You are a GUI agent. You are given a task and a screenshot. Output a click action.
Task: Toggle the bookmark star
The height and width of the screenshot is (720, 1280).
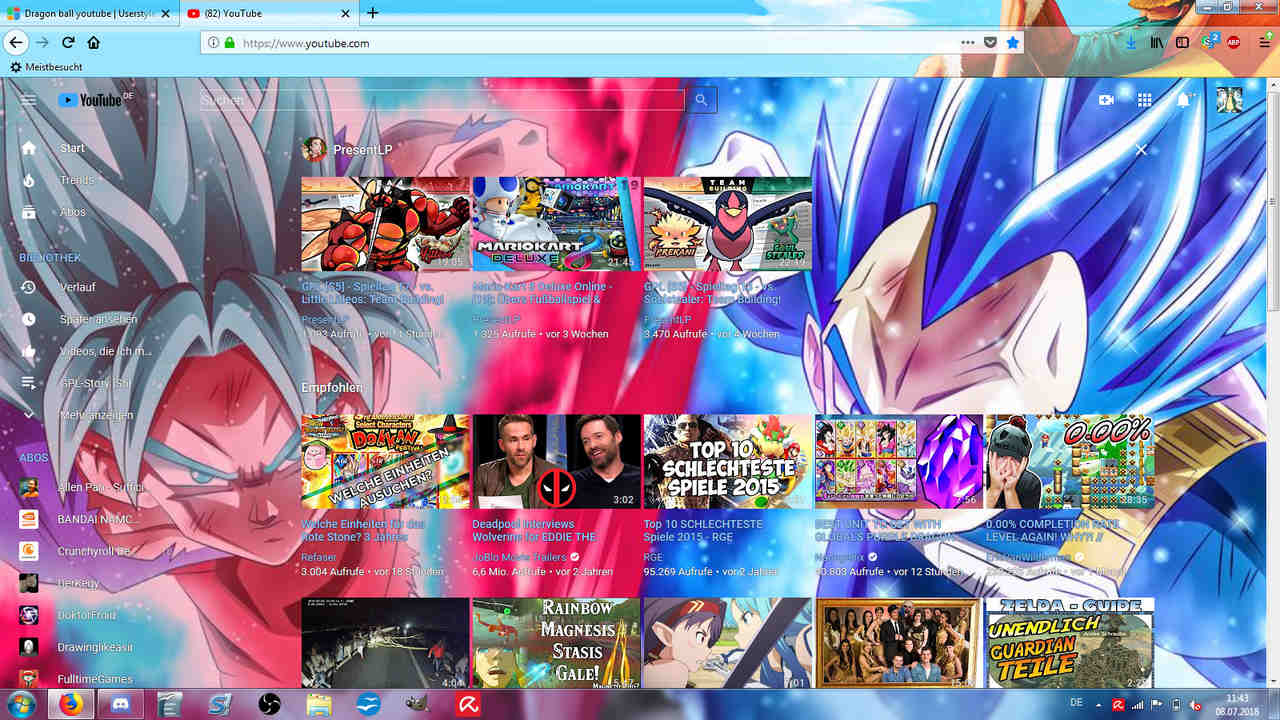tap(1012, 43)
